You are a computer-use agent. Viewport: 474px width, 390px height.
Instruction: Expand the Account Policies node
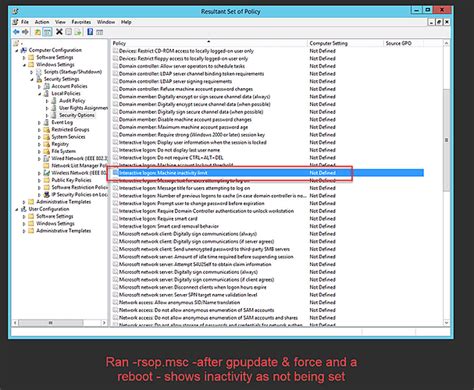[39, 86]
